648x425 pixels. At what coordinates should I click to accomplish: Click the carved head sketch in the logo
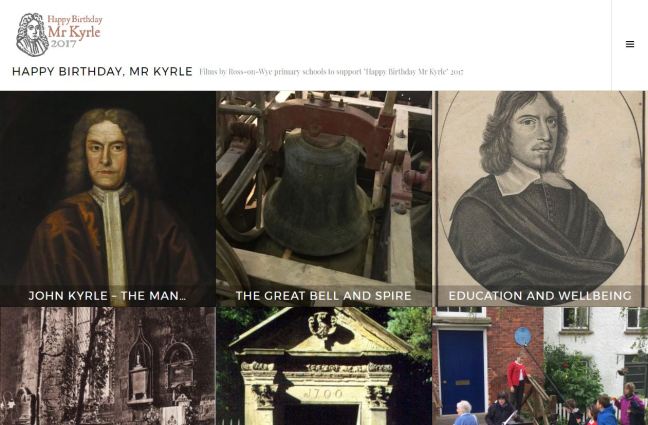pos(32,34)
